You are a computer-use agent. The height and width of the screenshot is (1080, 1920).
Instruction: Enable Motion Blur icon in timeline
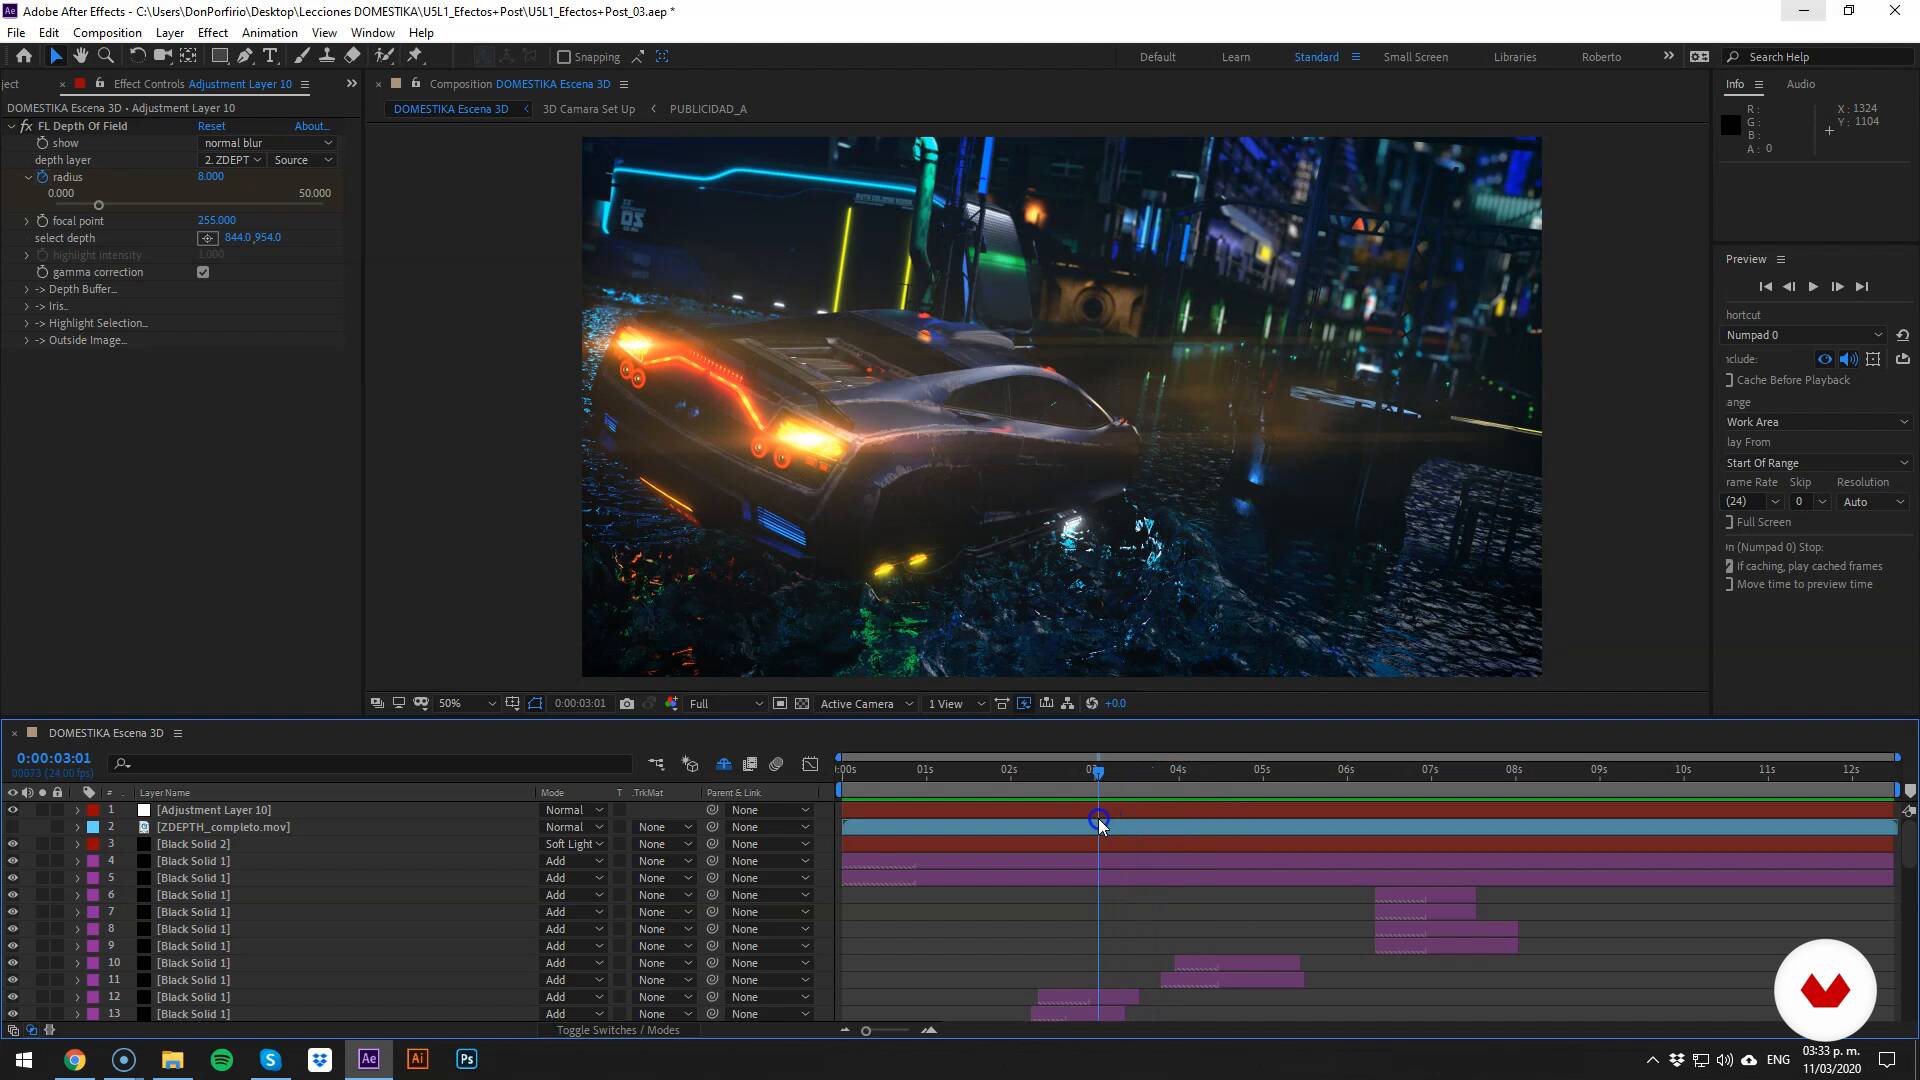click(776, 764)
